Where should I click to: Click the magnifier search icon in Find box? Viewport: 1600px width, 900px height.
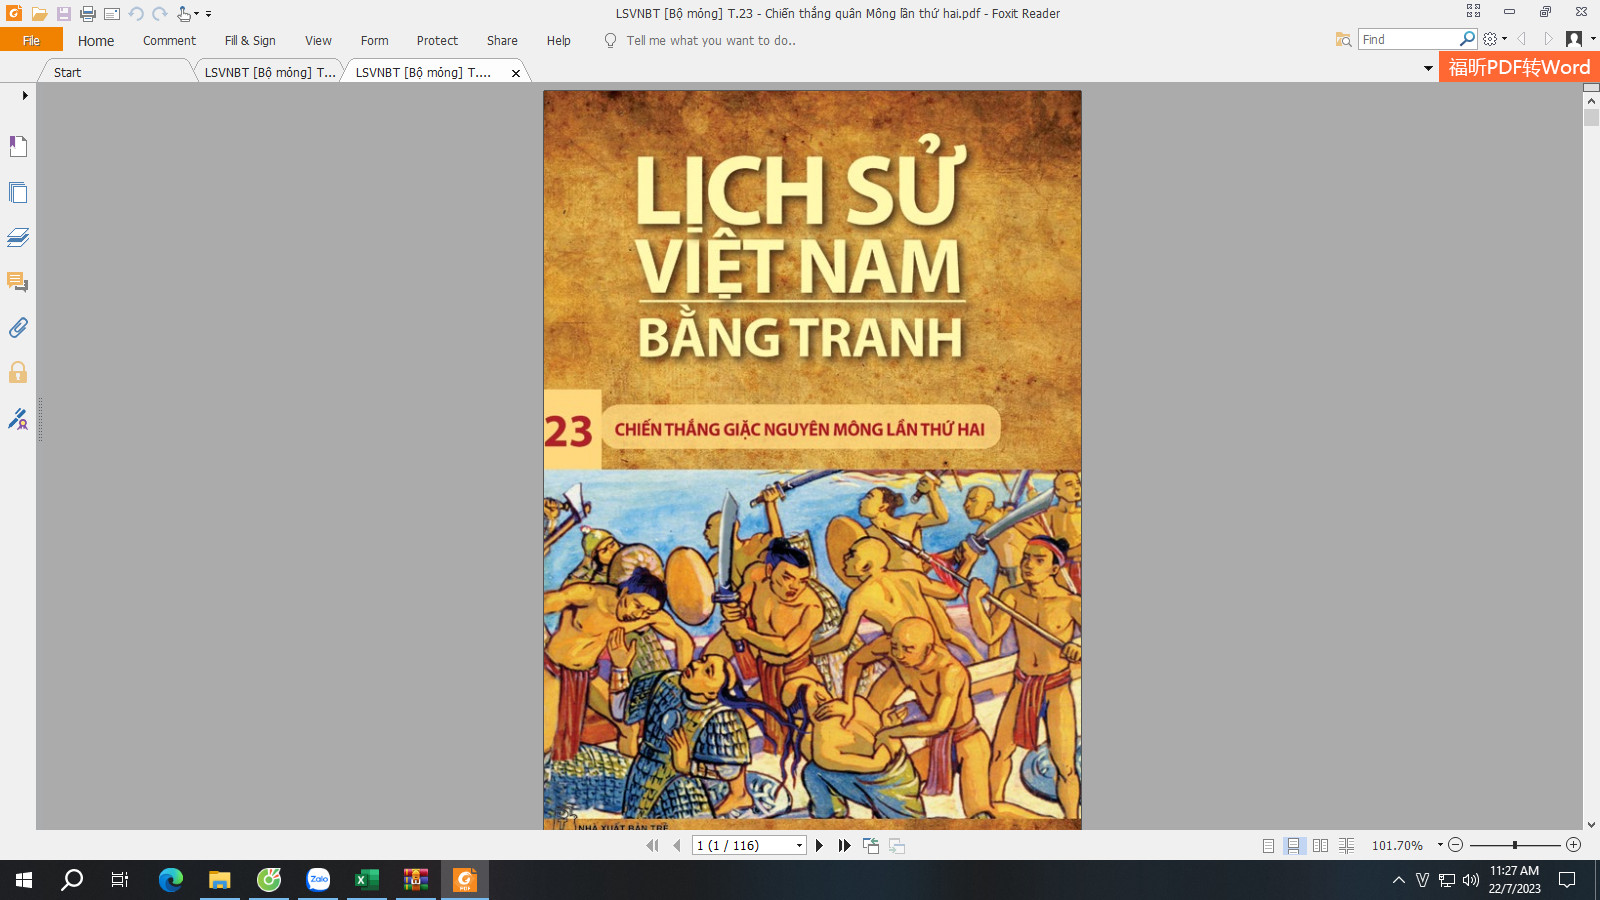point(1467,39)
